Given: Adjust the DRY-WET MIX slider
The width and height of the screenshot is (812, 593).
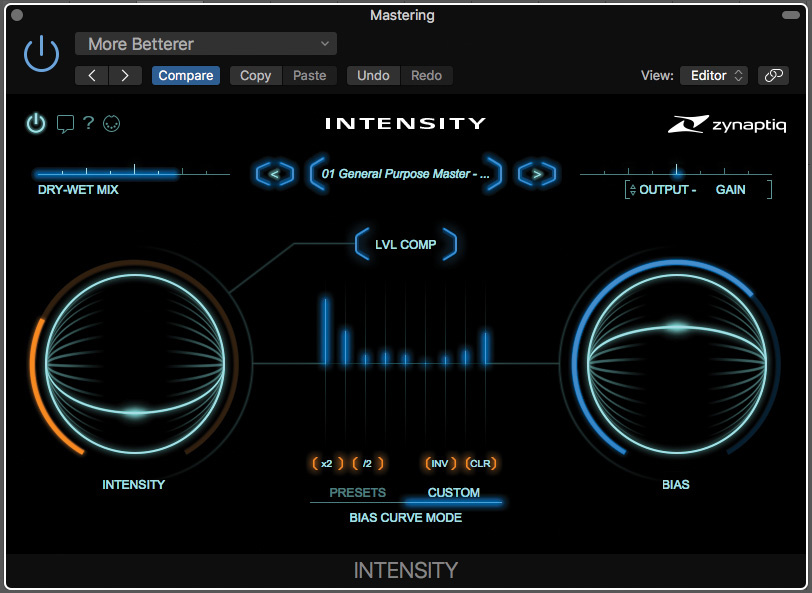Looking at the screenshot, I should coord(133,172).
